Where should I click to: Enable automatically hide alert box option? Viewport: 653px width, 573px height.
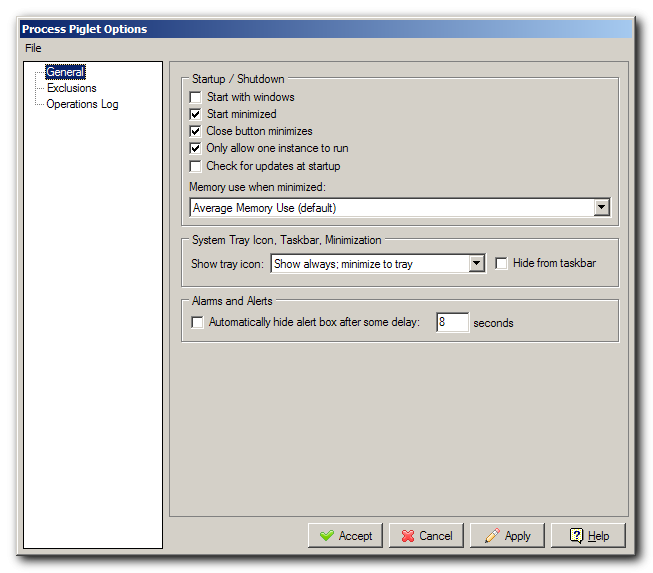point(197,322)
